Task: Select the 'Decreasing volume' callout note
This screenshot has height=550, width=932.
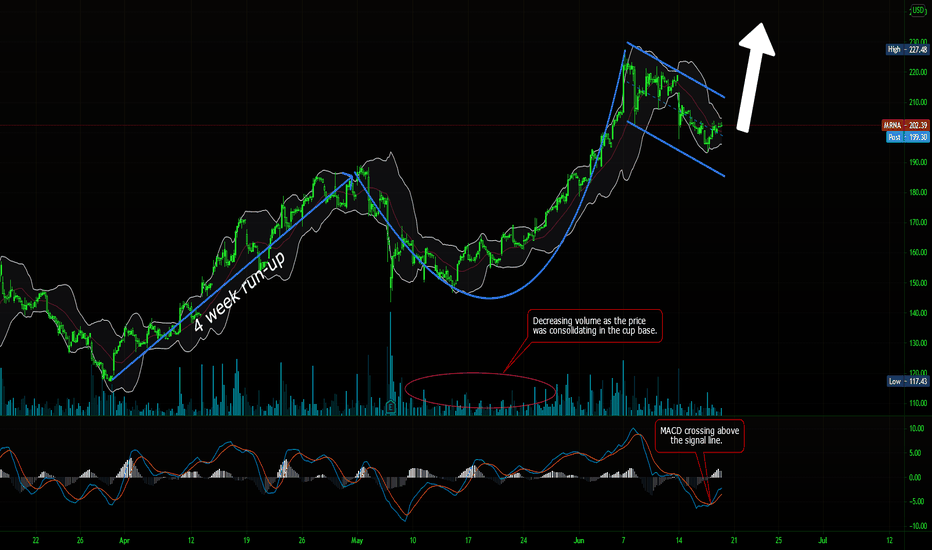Action: coord(595,326)
